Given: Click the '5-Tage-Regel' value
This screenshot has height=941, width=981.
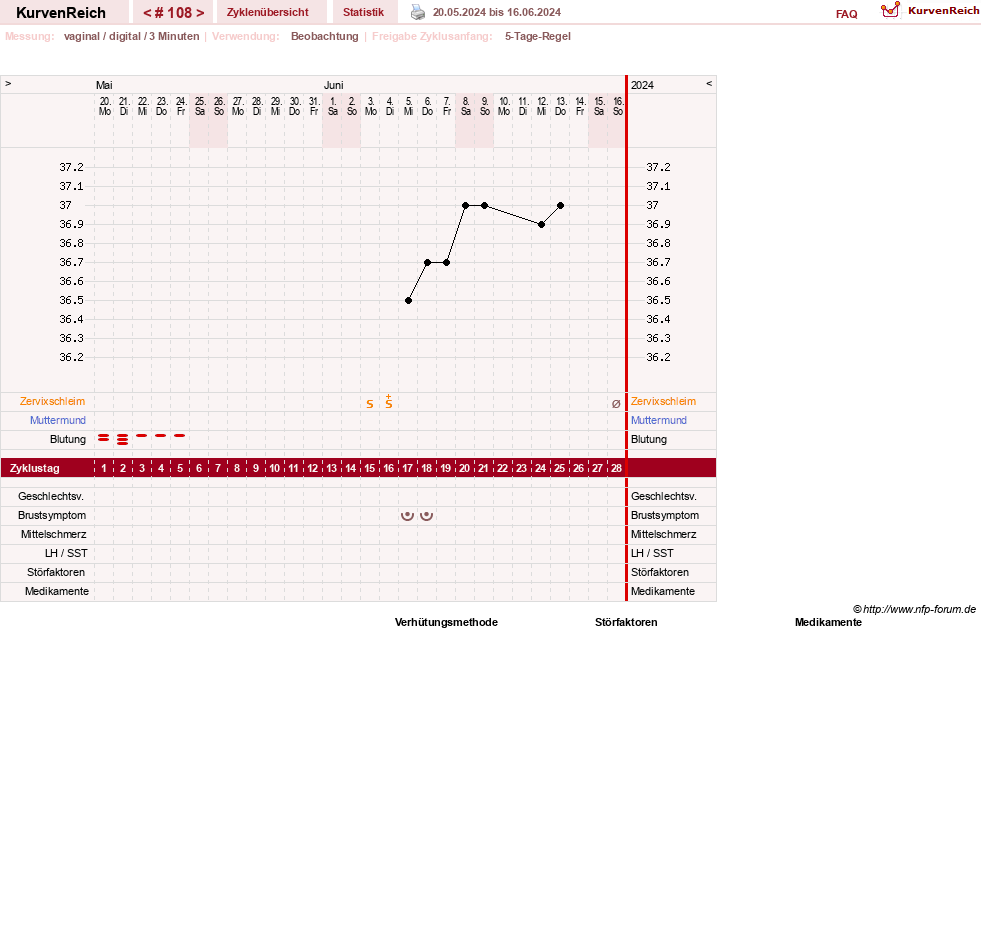Looking at the screenshot, I should point(538,36).
